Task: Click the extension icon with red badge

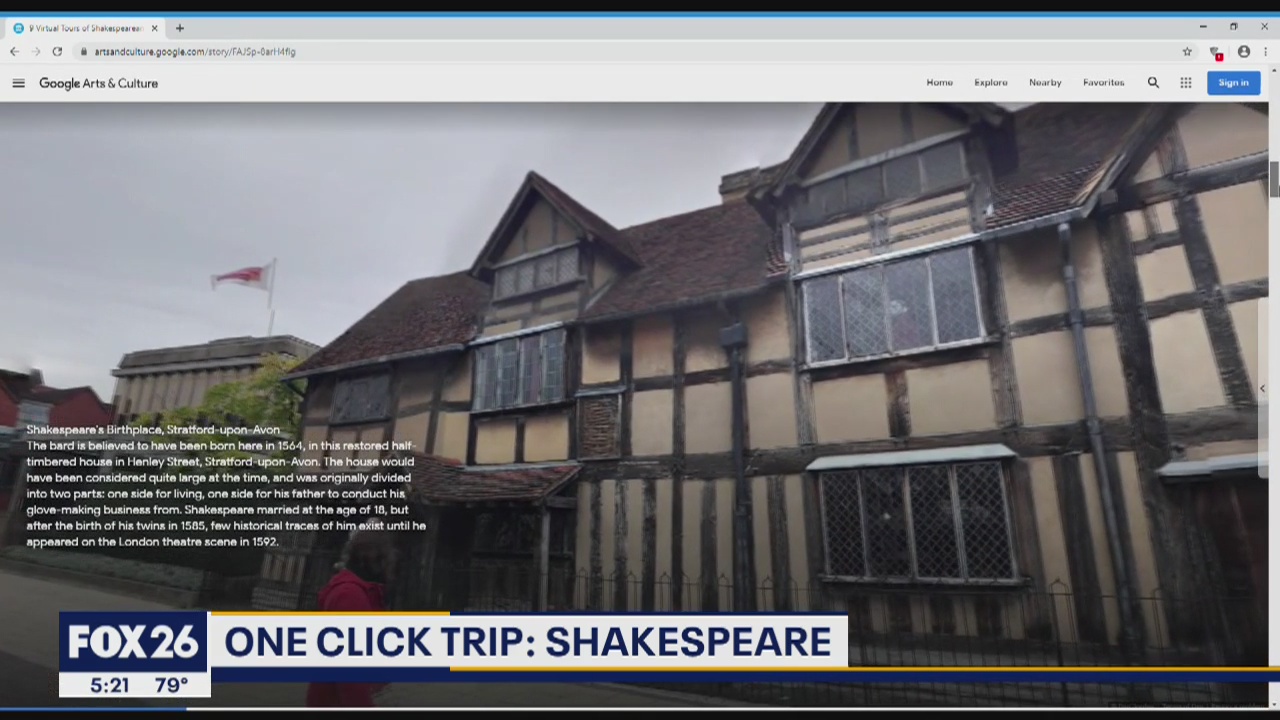Action: point(1215,51)
